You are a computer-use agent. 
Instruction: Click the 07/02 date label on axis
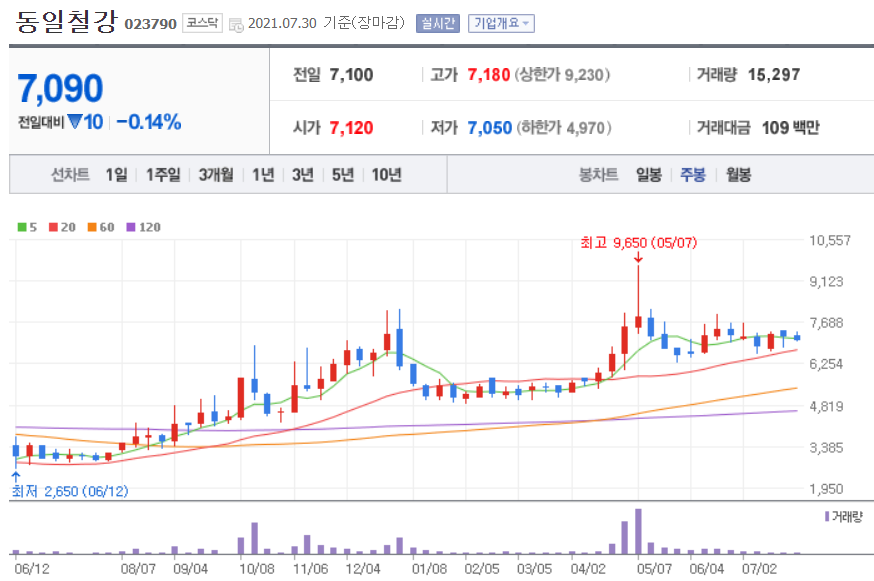(759, 569)
